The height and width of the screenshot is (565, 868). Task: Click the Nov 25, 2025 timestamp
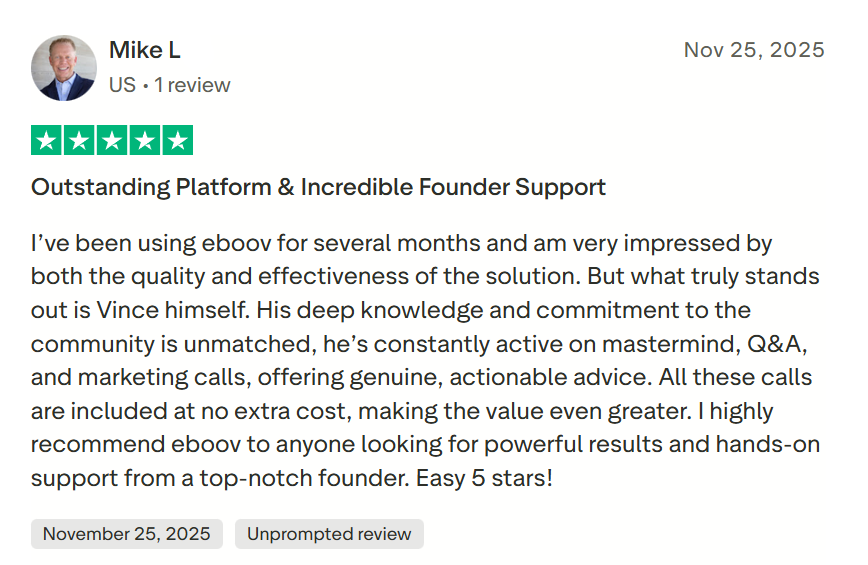(754, 50)
